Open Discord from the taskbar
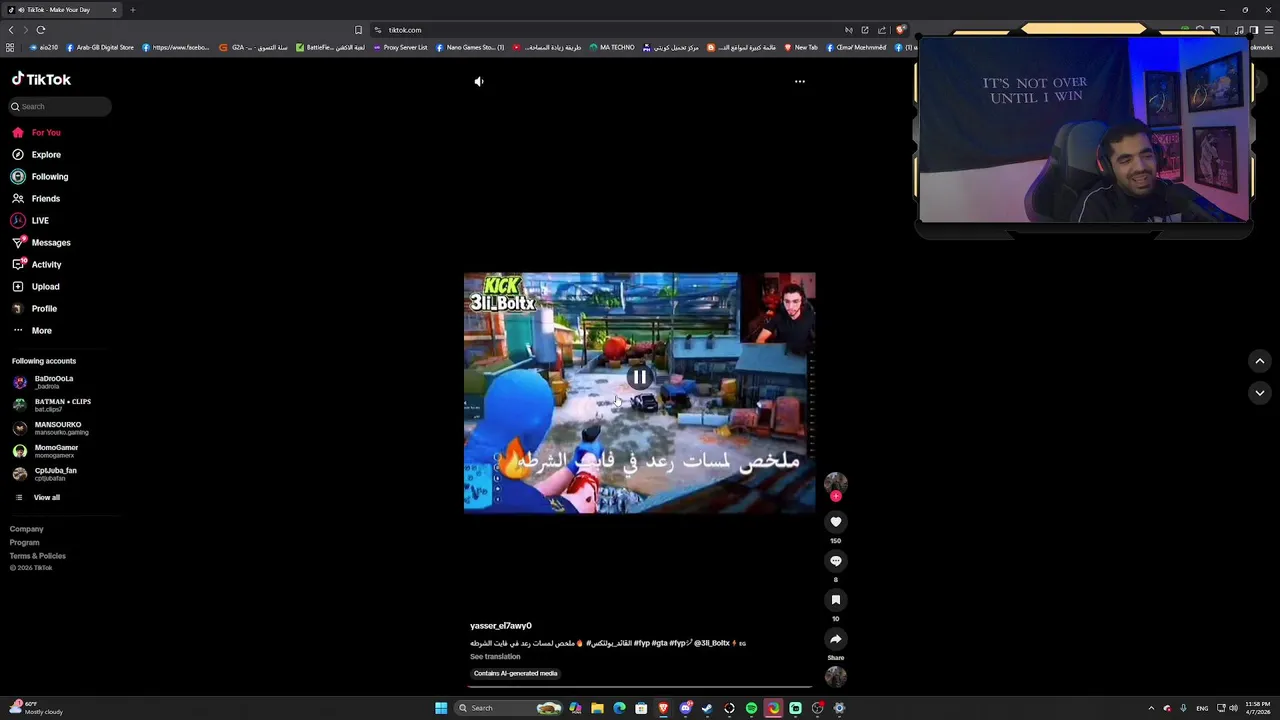Screen dimensions: 1280x720 pyautogui.click(x=685, y=708)
